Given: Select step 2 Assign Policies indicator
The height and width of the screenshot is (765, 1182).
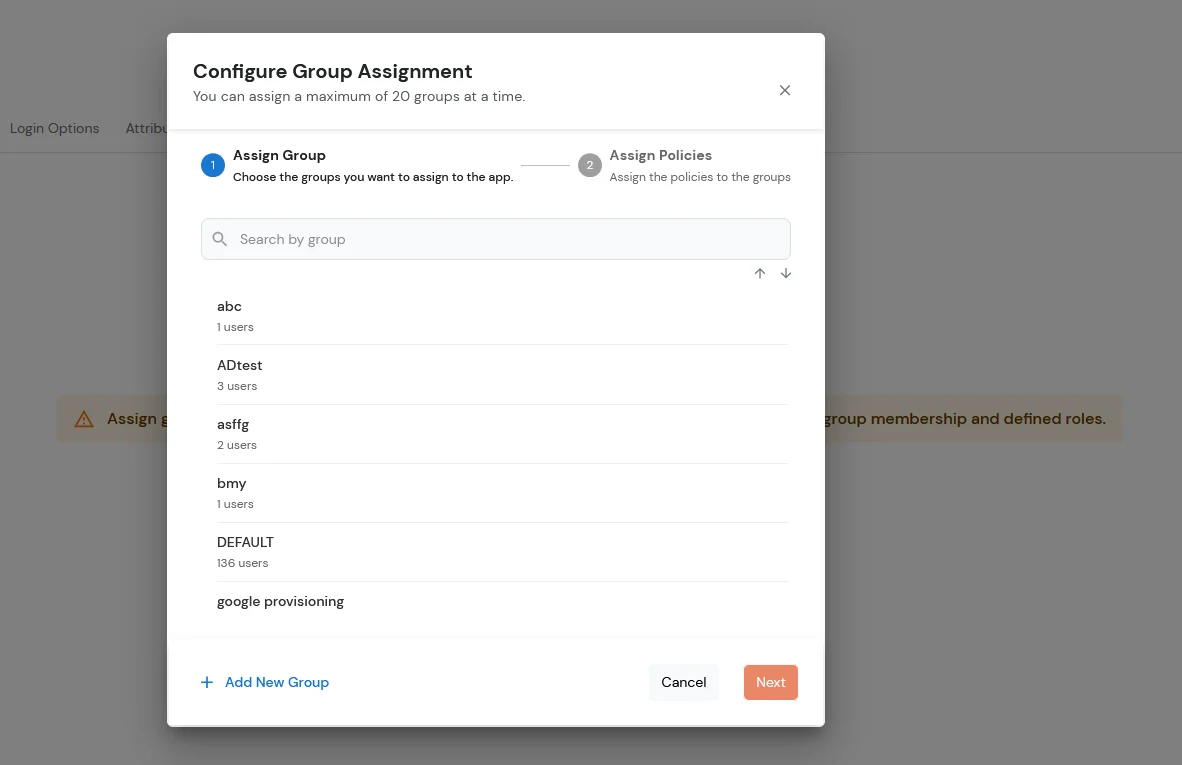Looking at the screenshot, I should click(590, 165).
